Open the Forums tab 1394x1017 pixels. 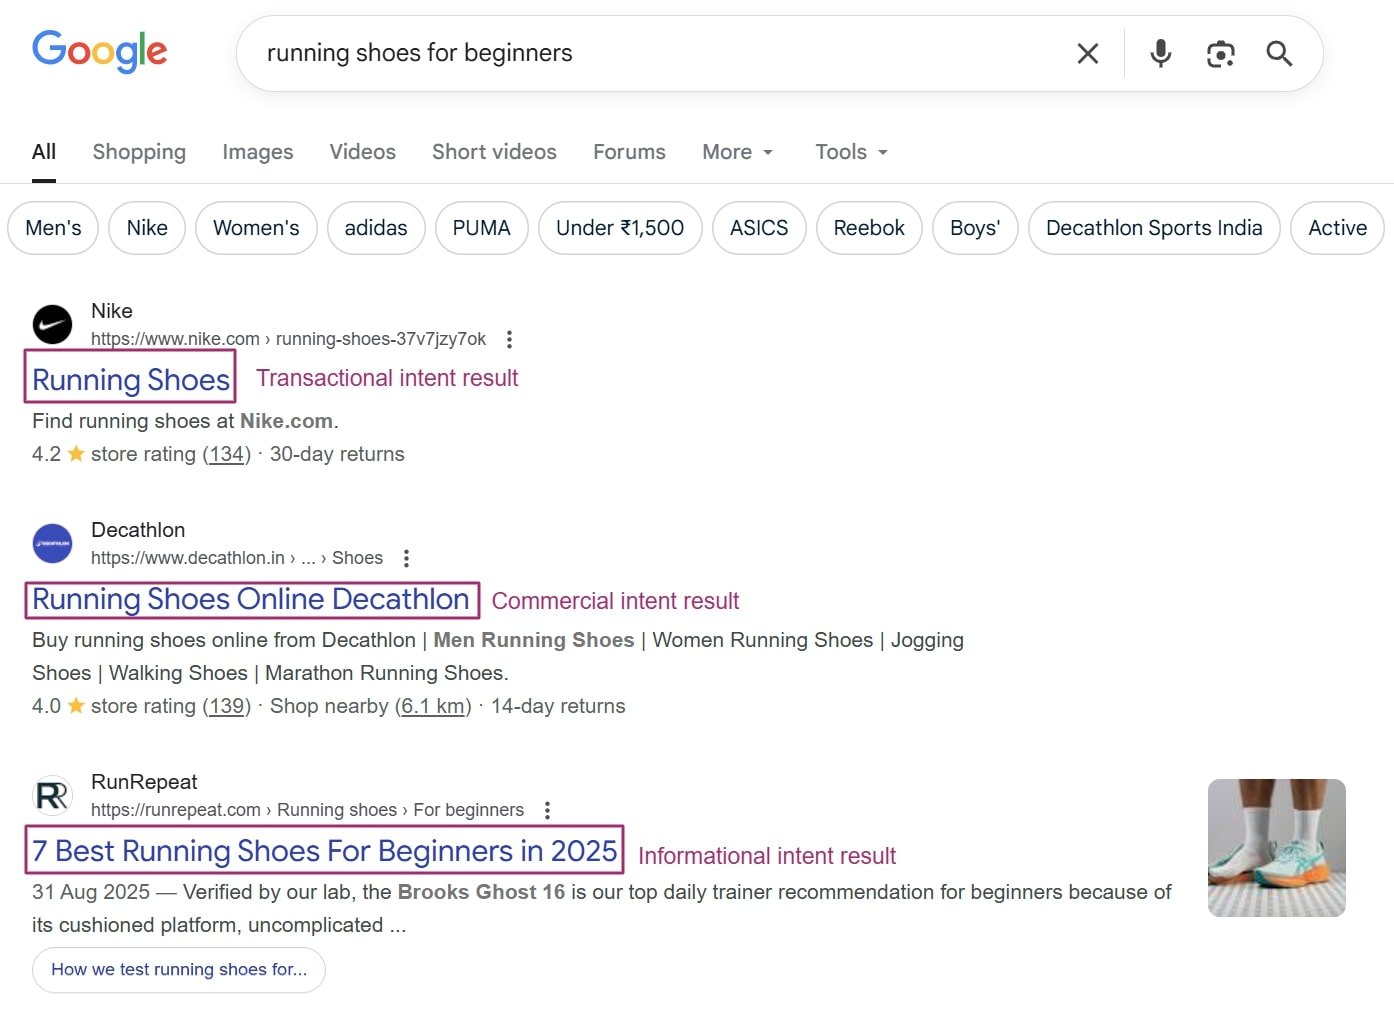(x=629, y=152)
